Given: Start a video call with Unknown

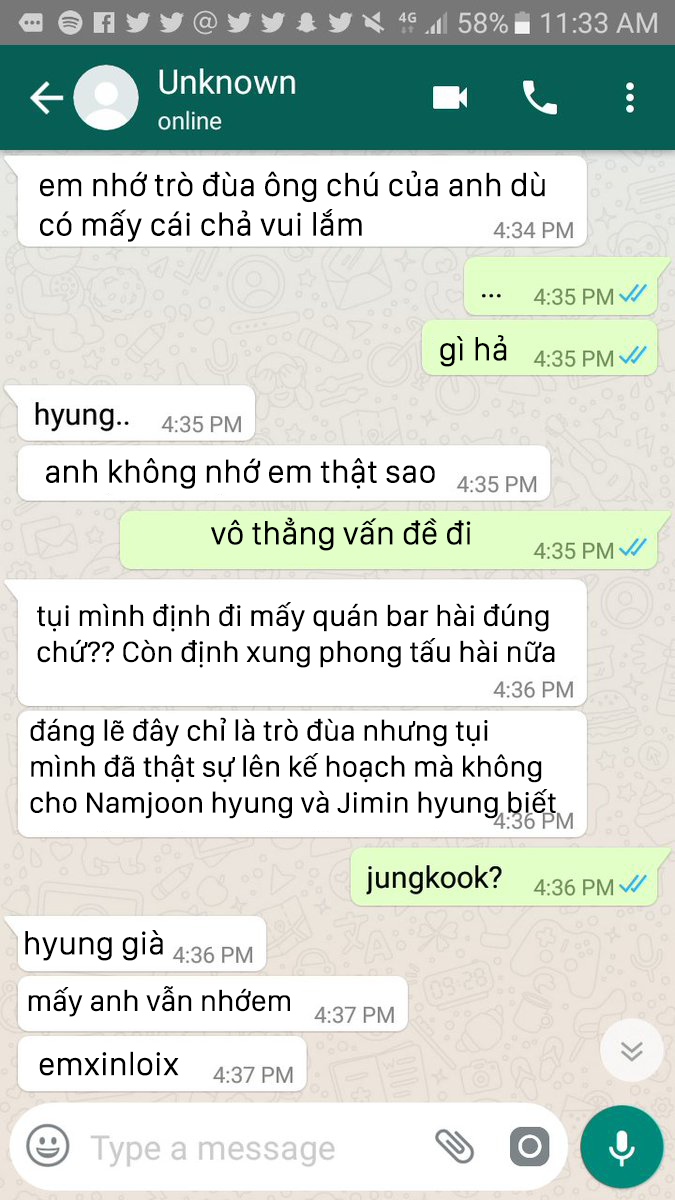Looking at the screenshot, I should (x=450, y=97).
